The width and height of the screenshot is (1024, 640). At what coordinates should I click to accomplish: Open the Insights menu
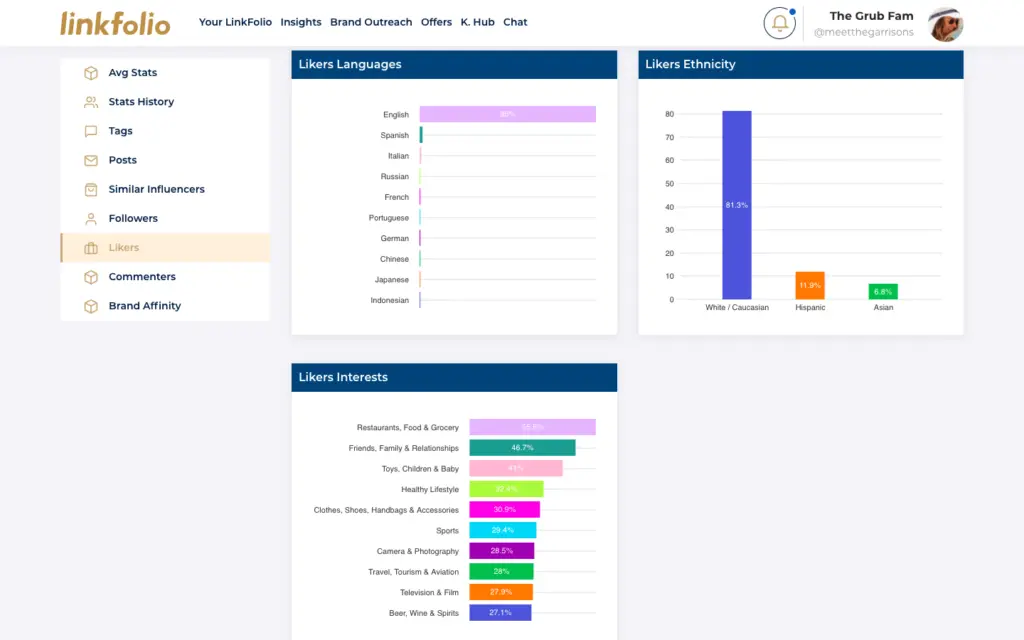[301, 22]
